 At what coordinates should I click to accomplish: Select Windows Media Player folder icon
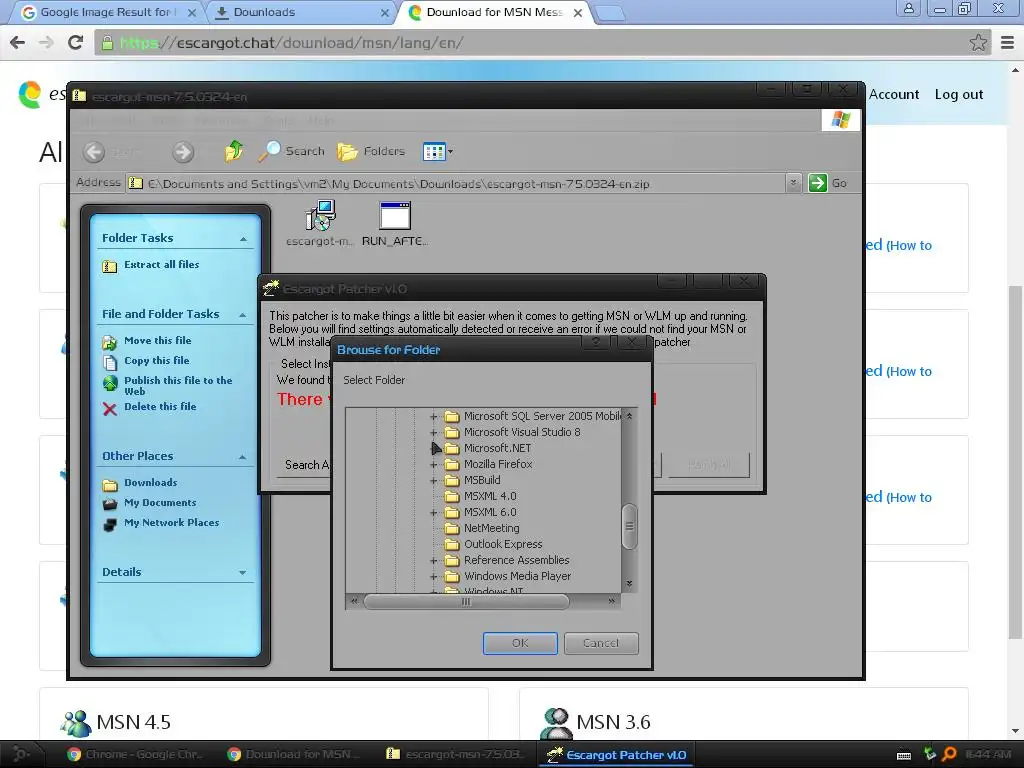click(452, 576)
